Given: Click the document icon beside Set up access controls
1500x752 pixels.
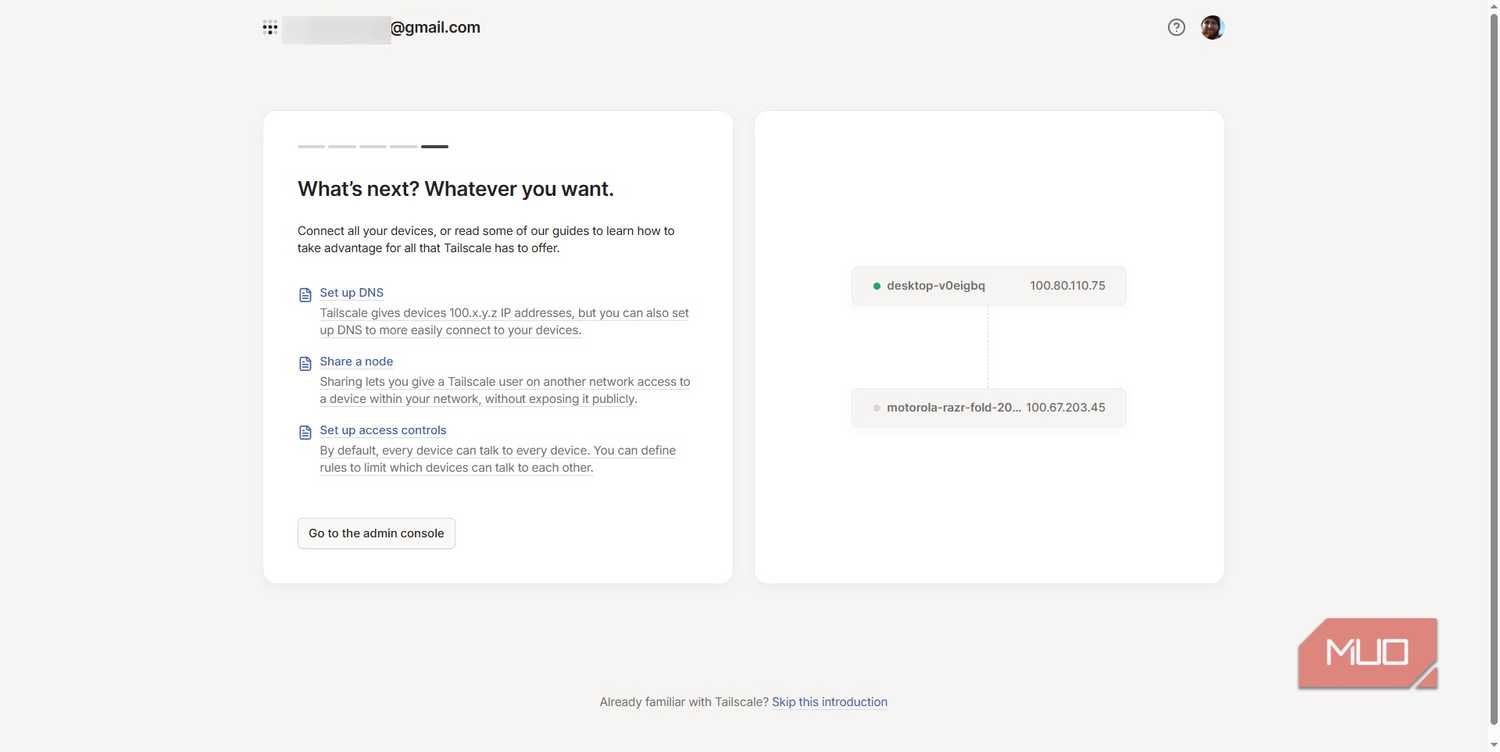Looking at the screenshot, I should pyautogui.click(x=306, y=433).
